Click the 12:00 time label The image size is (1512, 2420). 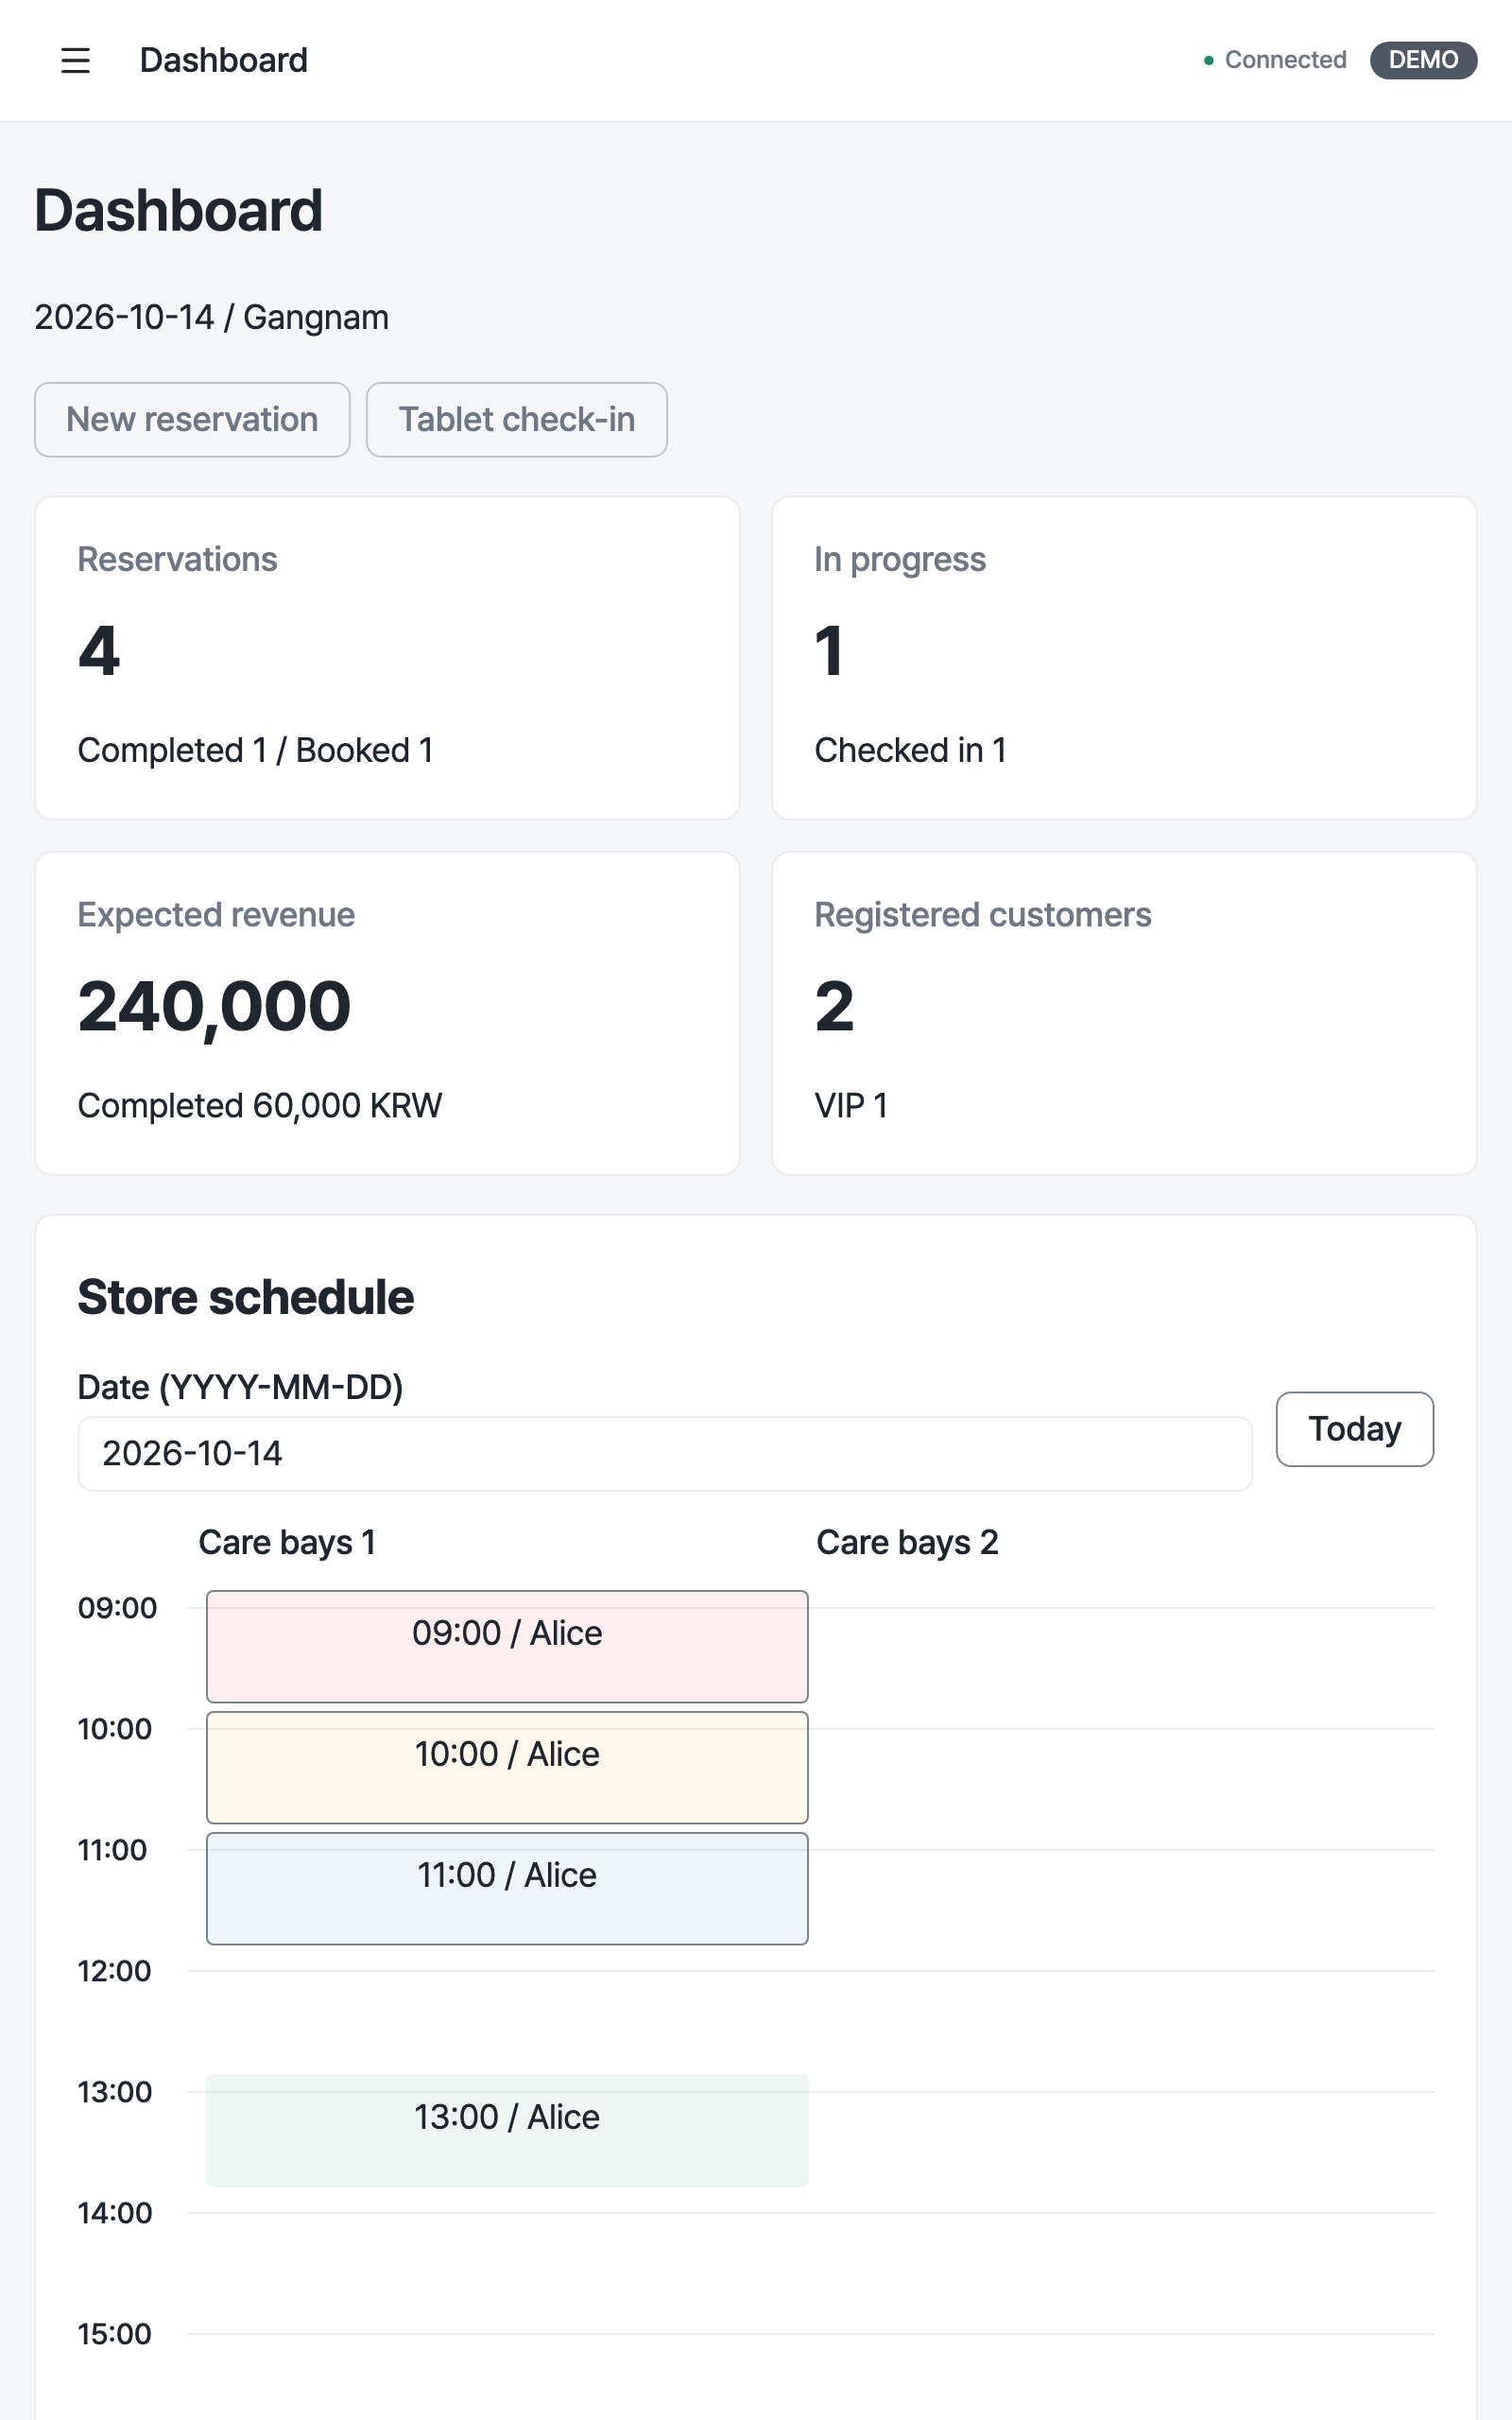[x=114, y=1971]
